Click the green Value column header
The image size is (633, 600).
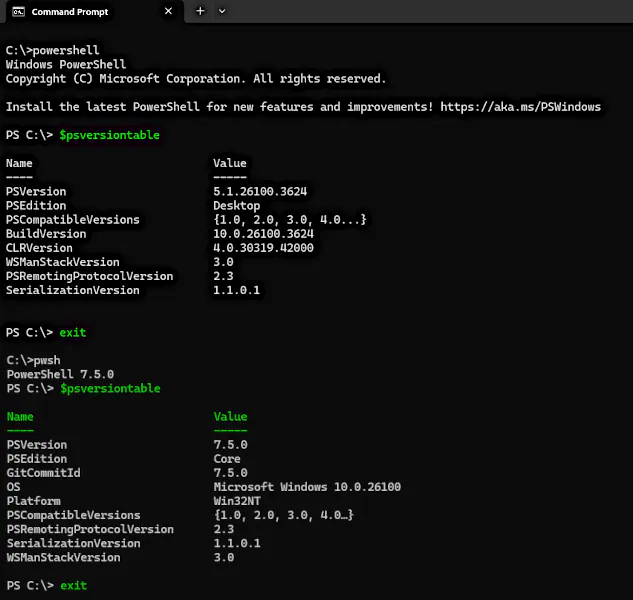click(x=231, y=417)
